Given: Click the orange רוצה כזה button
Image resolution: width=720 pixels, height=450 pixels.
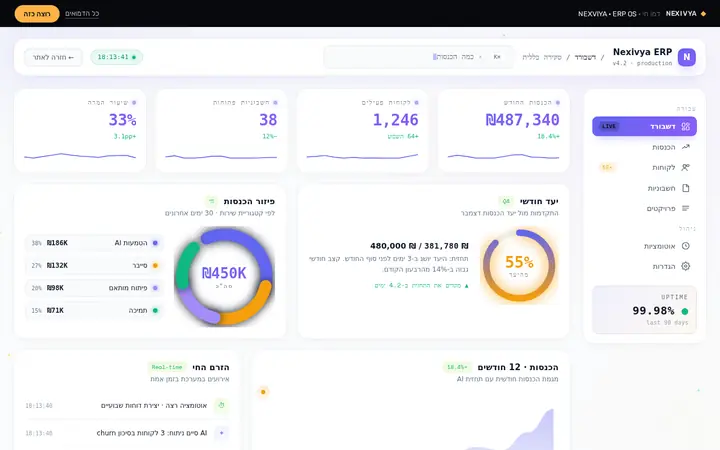Looking at the screenshot, I should (37, 14).
